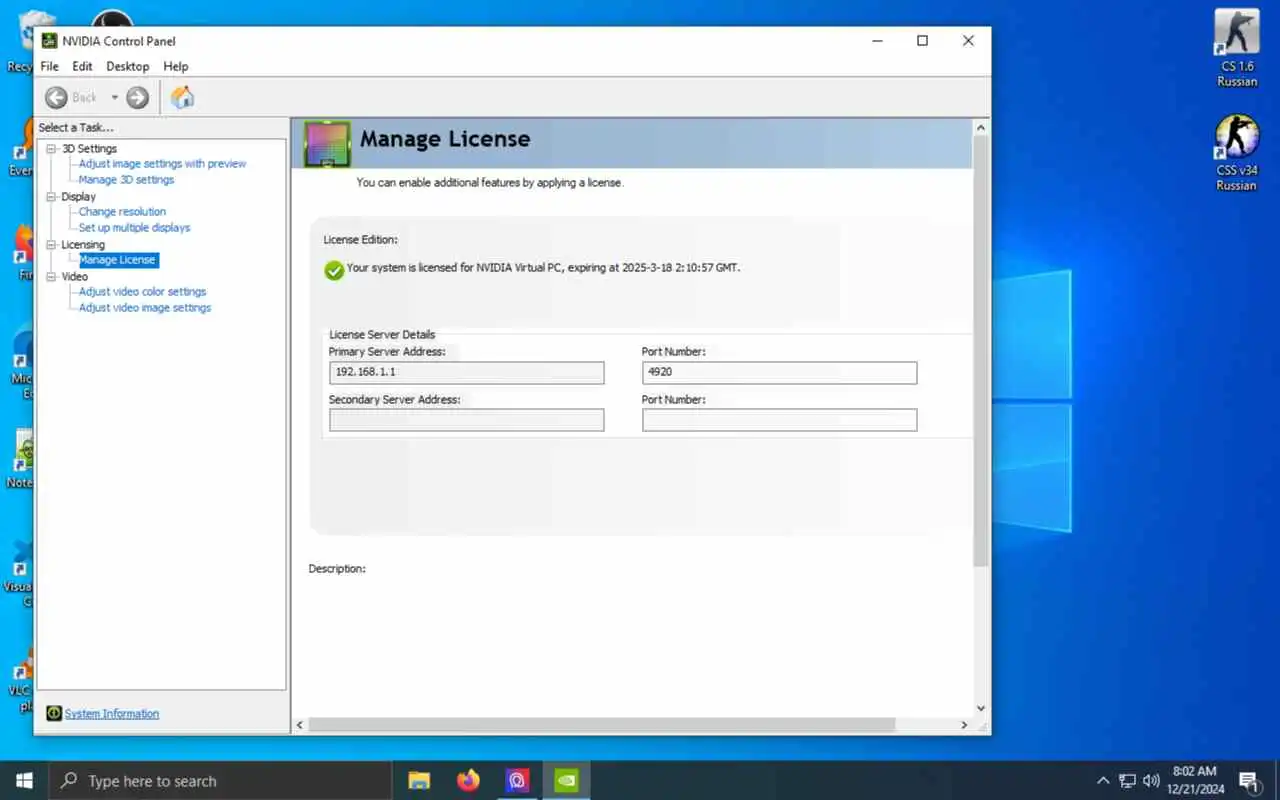Click the vertical scrollbar up arrow
Screen dimensions: 1280x800
coord(980,128)
